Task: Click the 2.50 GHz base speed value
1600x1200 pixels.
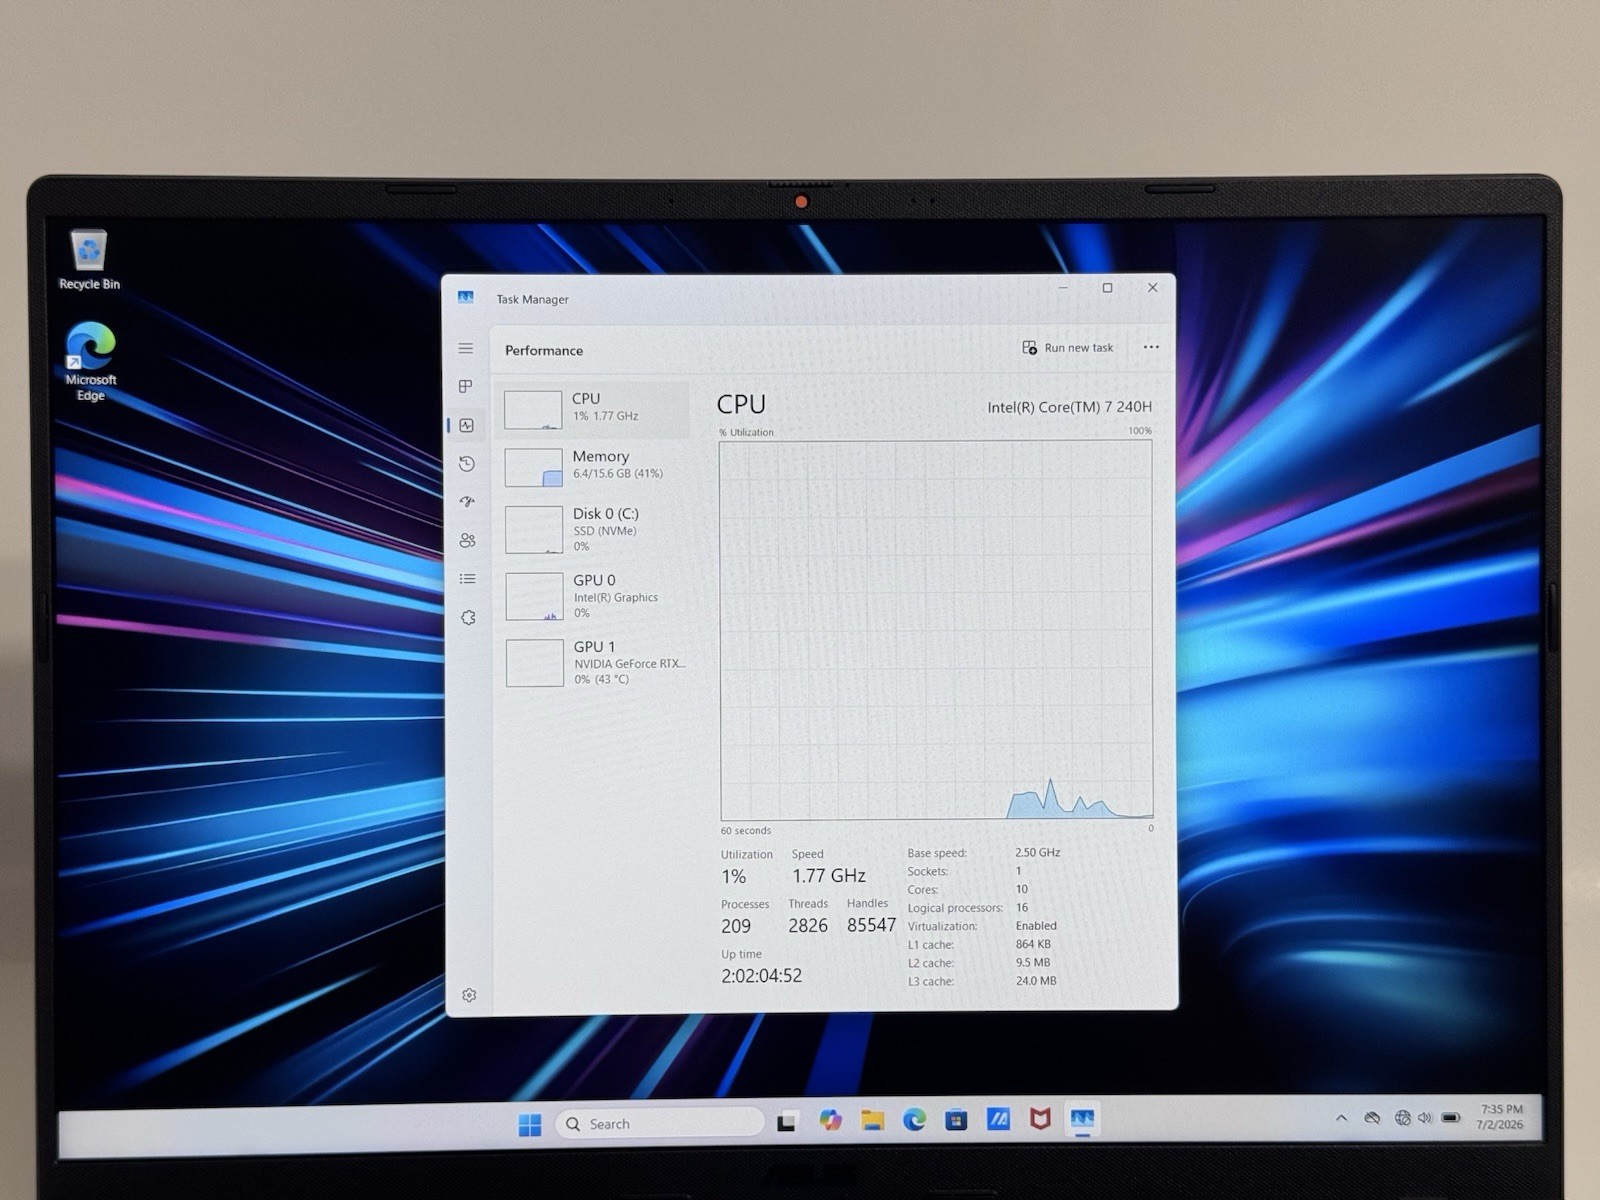Action: pyautogui.click(x=1038, y=853)
